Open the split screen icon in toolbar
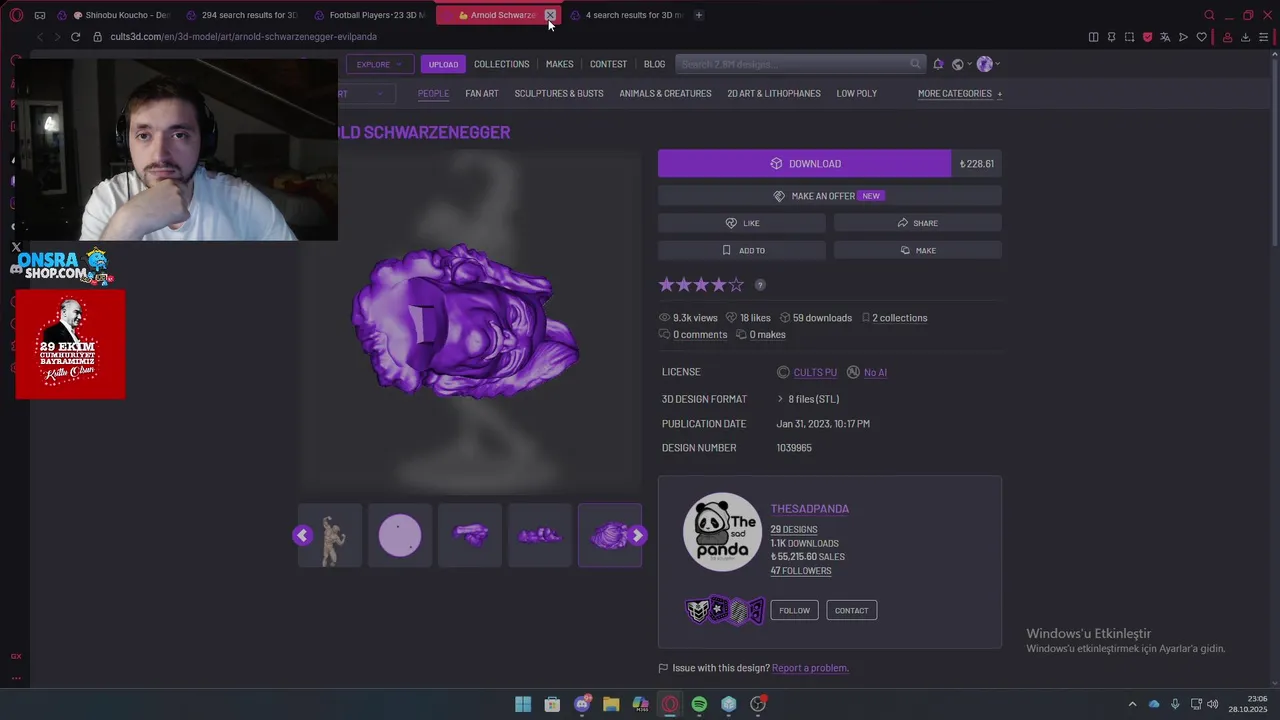The height and width of the screenshot is (720, 1280). pyautogui.click(x=1093, y=37)
